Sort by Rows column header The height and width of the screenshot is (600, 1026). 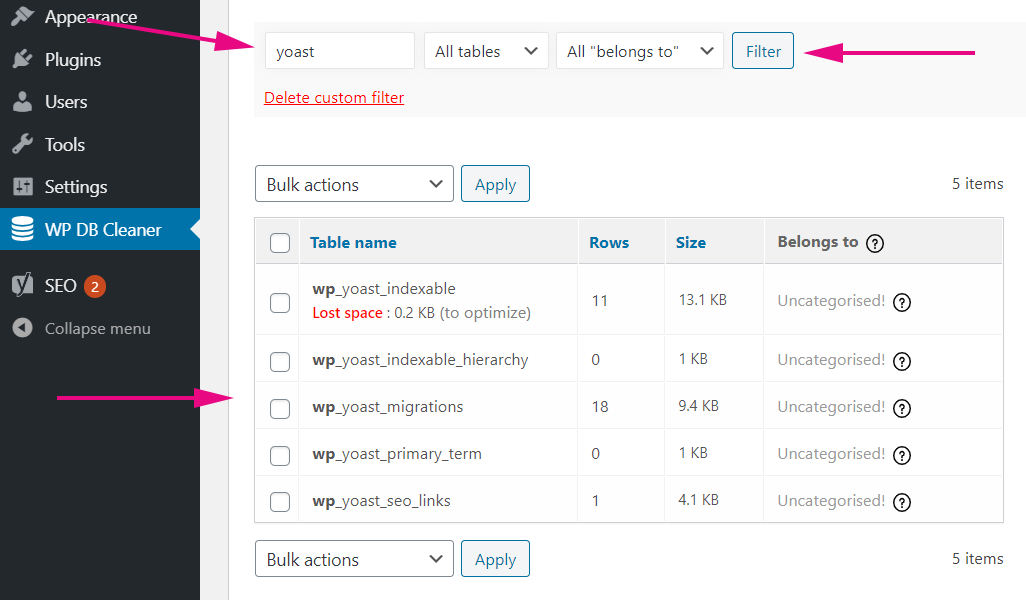pos(609,243)
